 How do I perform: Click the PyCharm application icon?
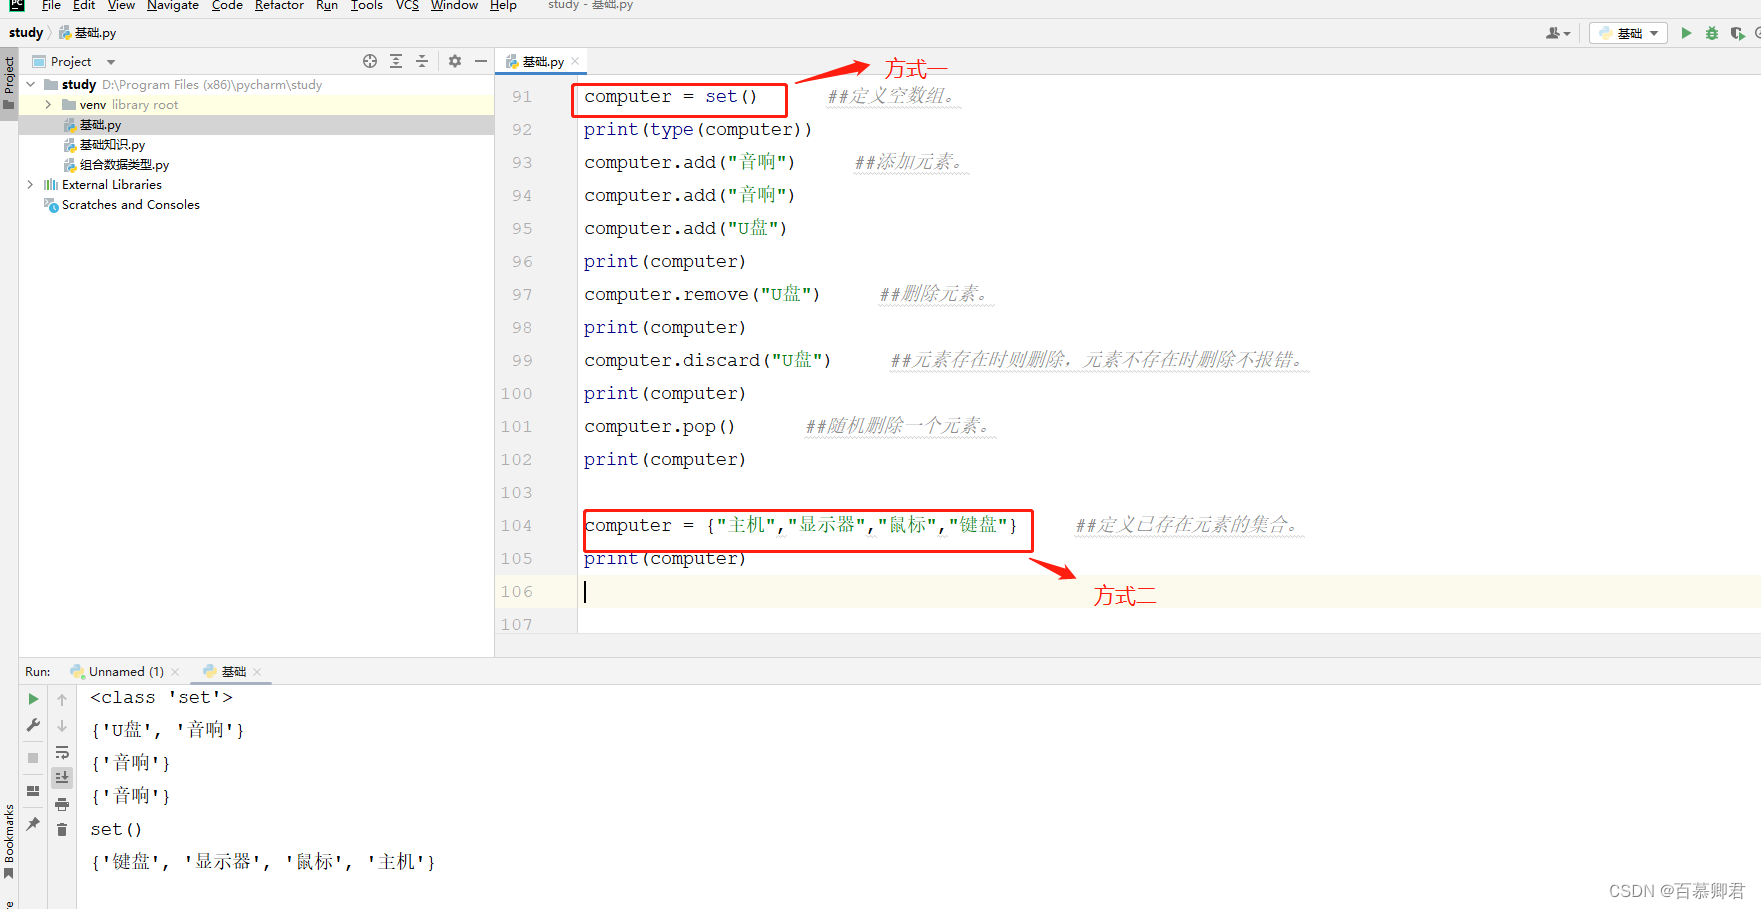coord(17,6)
